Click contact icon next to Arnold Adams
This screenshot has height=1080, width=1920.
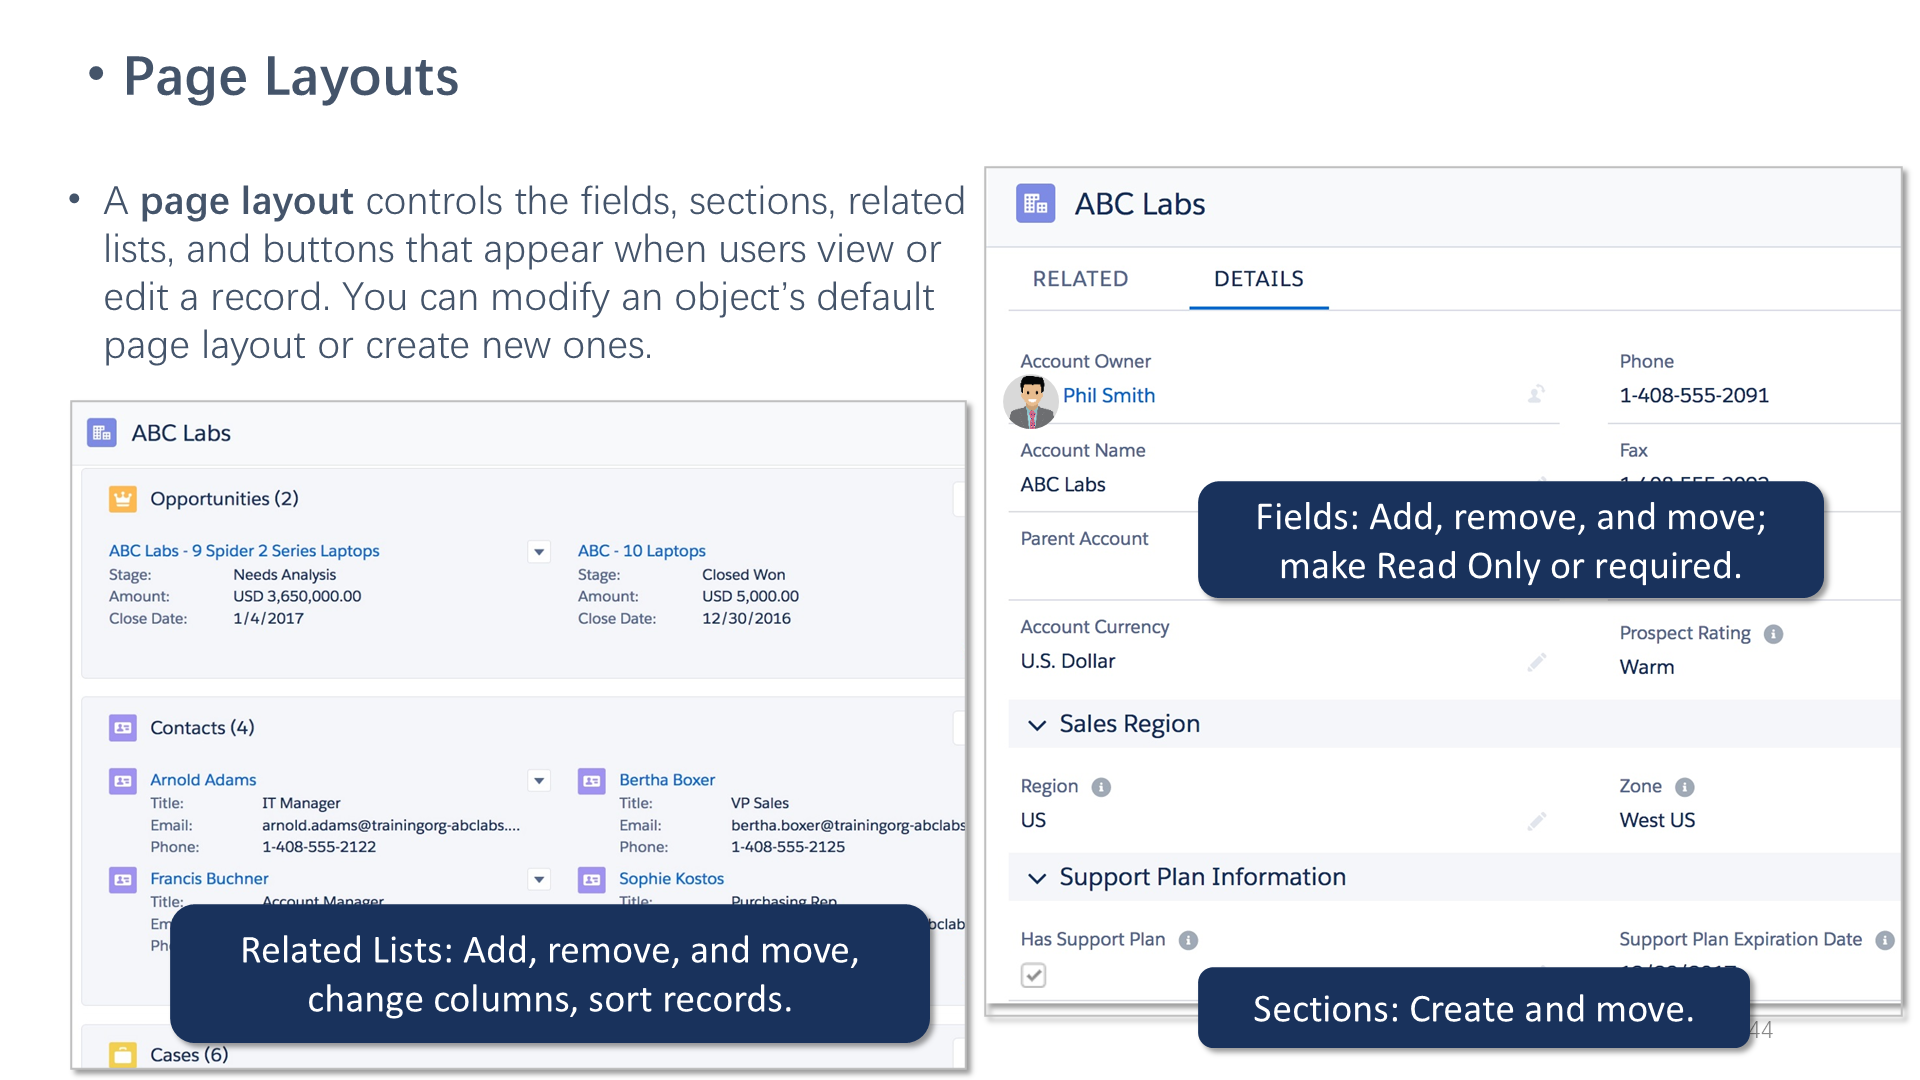(x=123, y=781)
